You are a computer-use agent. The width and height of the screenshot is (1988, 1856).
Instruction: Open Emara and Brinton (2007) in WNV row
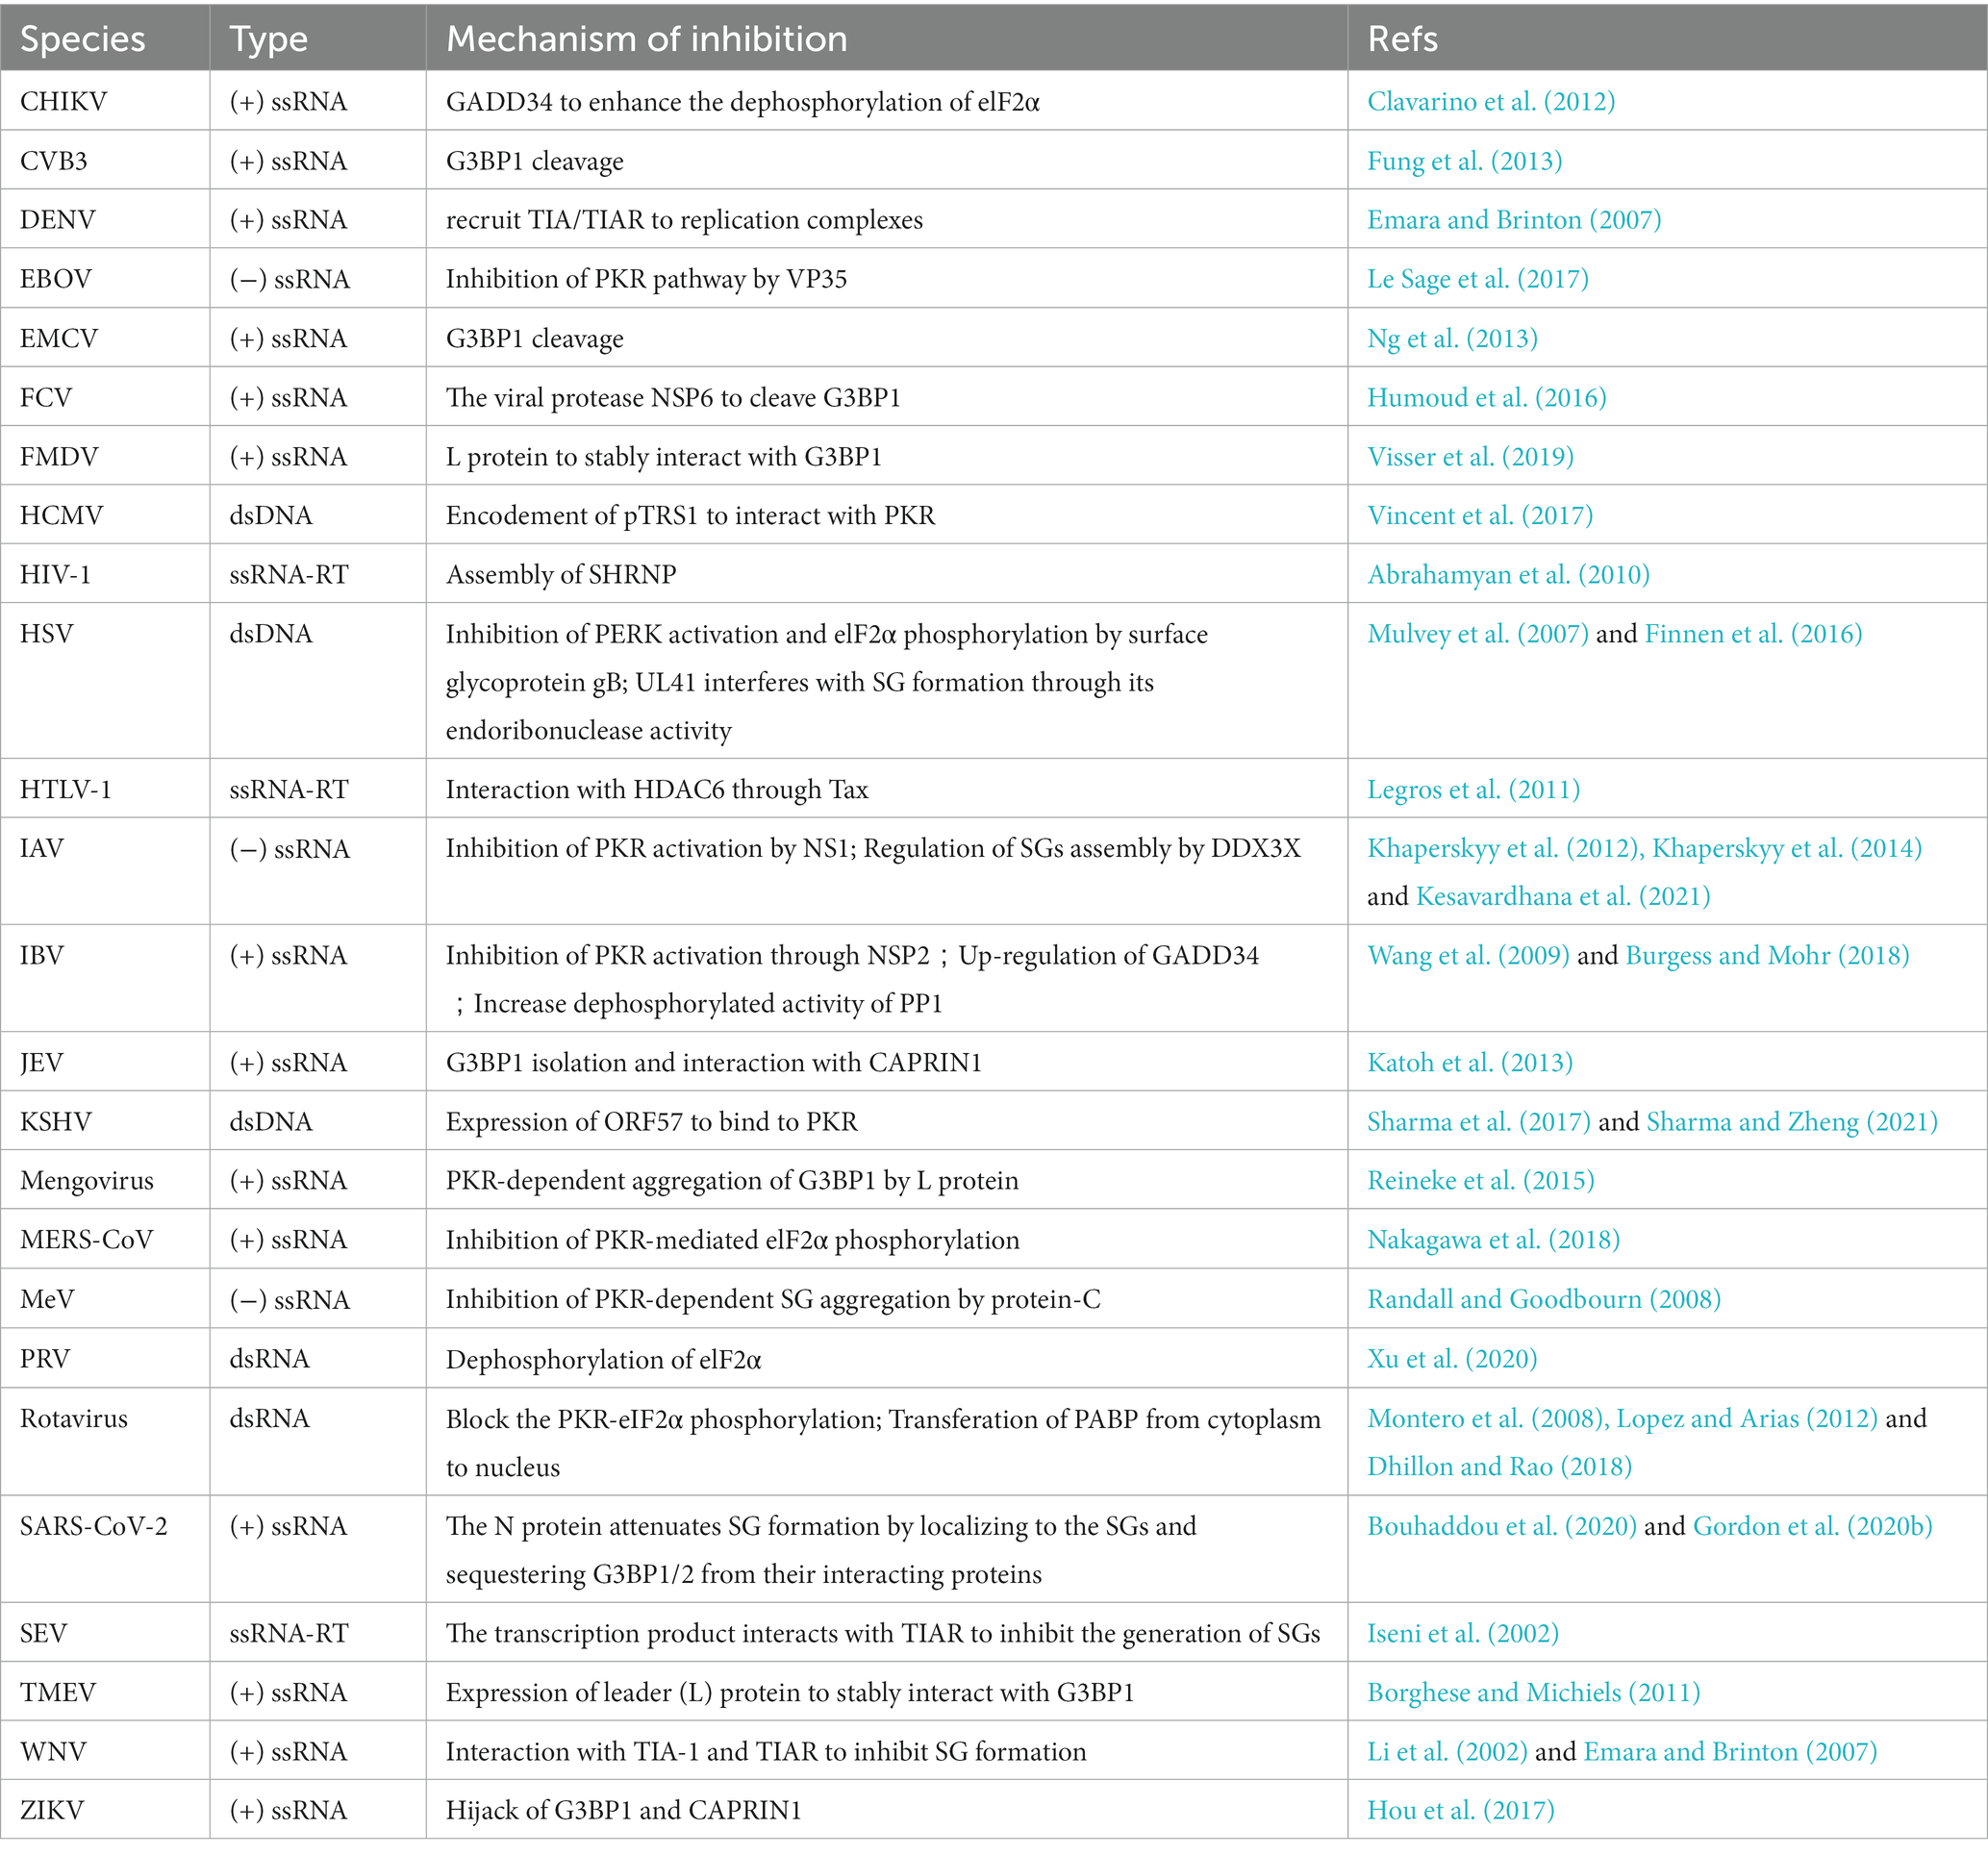[1730, 1751]
